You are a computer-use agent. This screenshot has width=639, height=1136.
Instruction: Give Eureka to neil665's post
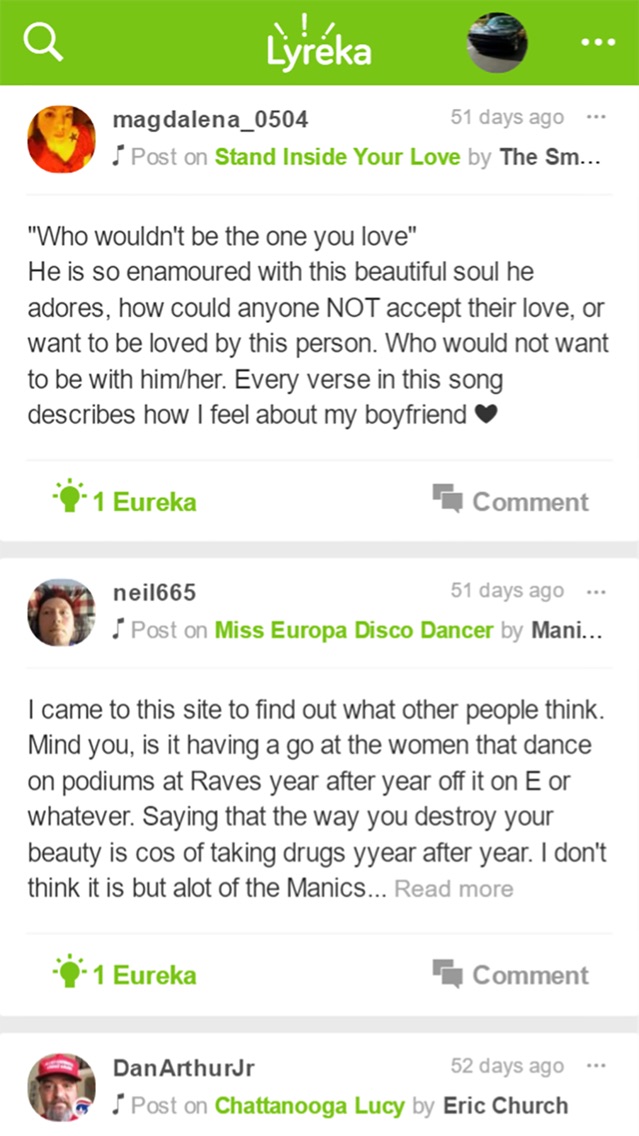(126, 974)
